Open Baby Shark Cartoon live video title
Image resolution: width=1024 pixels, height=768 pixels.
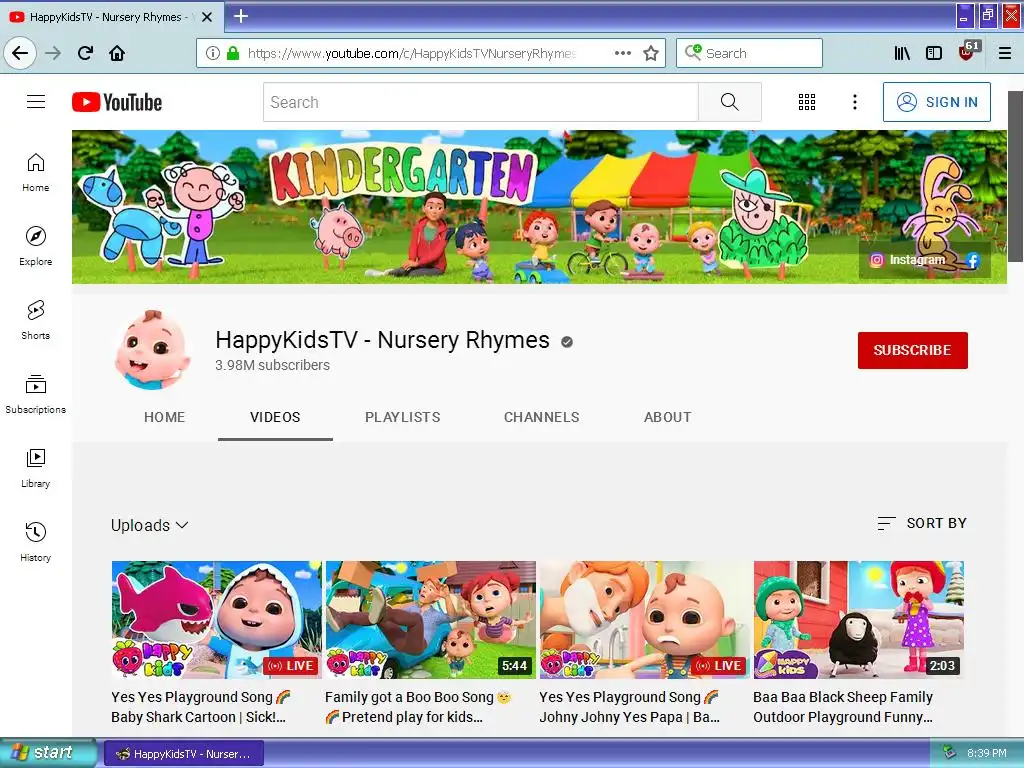tap(199, 707)
